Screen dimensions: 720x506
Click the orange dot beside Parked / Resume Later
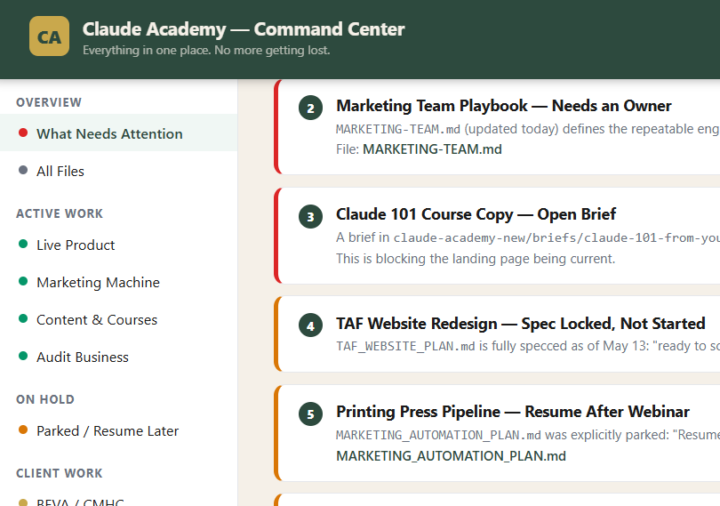click(23, 430)
